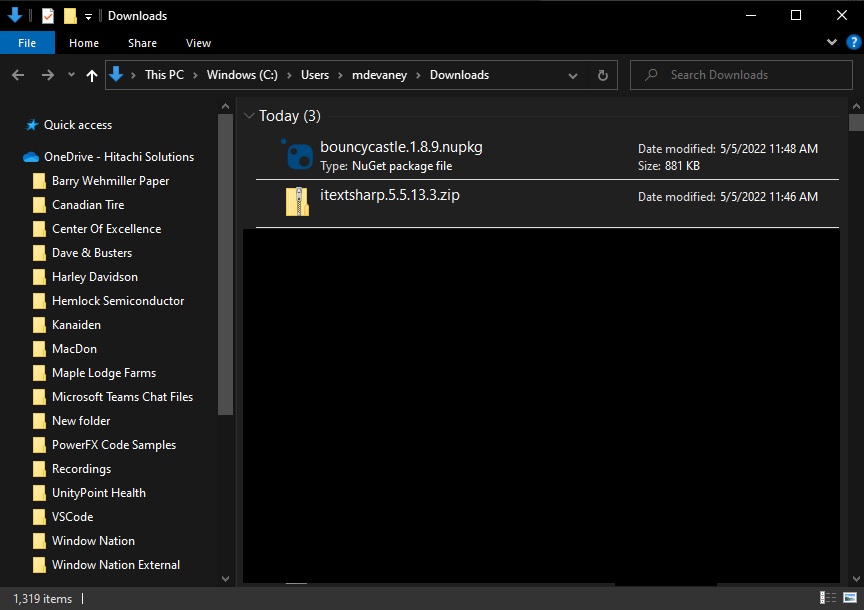
Task: Go up one folder level
Action: [92, 75]
